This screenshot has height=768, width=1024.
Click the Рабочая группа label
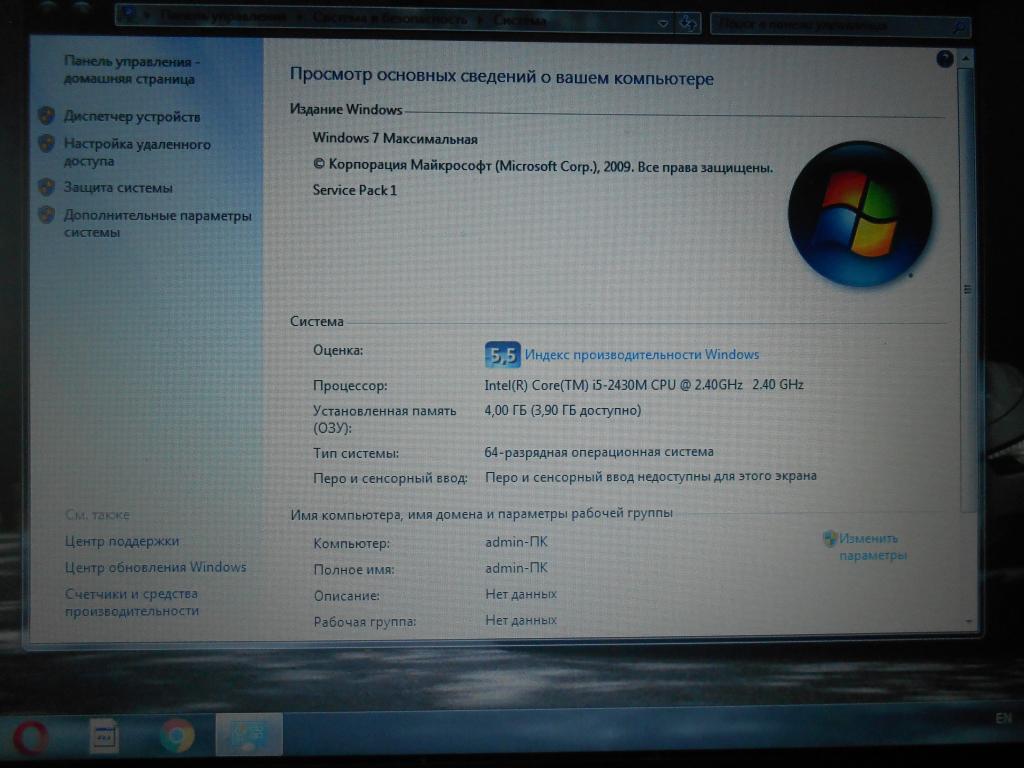coord(364,622)
